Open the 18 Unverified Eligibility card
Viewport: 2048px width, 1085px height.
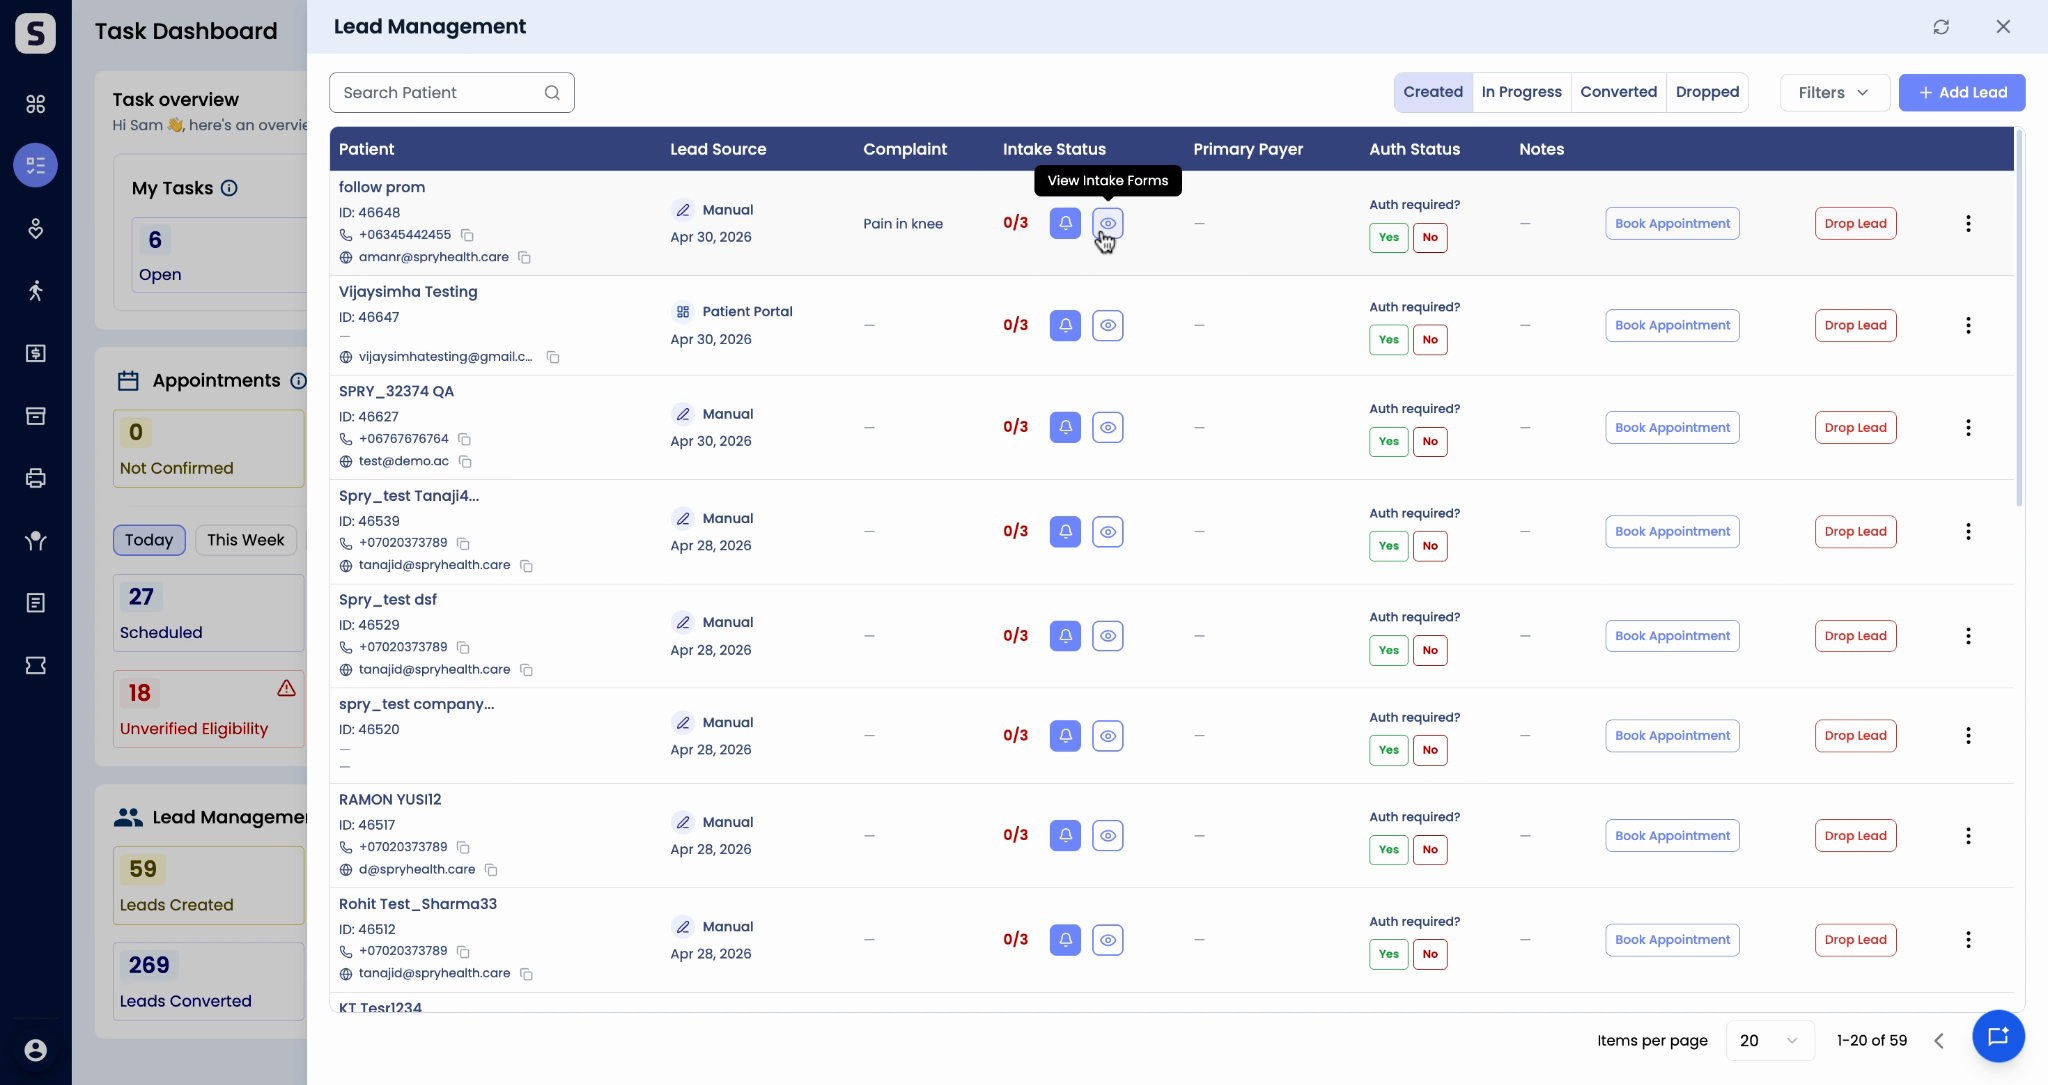point(208,709)
